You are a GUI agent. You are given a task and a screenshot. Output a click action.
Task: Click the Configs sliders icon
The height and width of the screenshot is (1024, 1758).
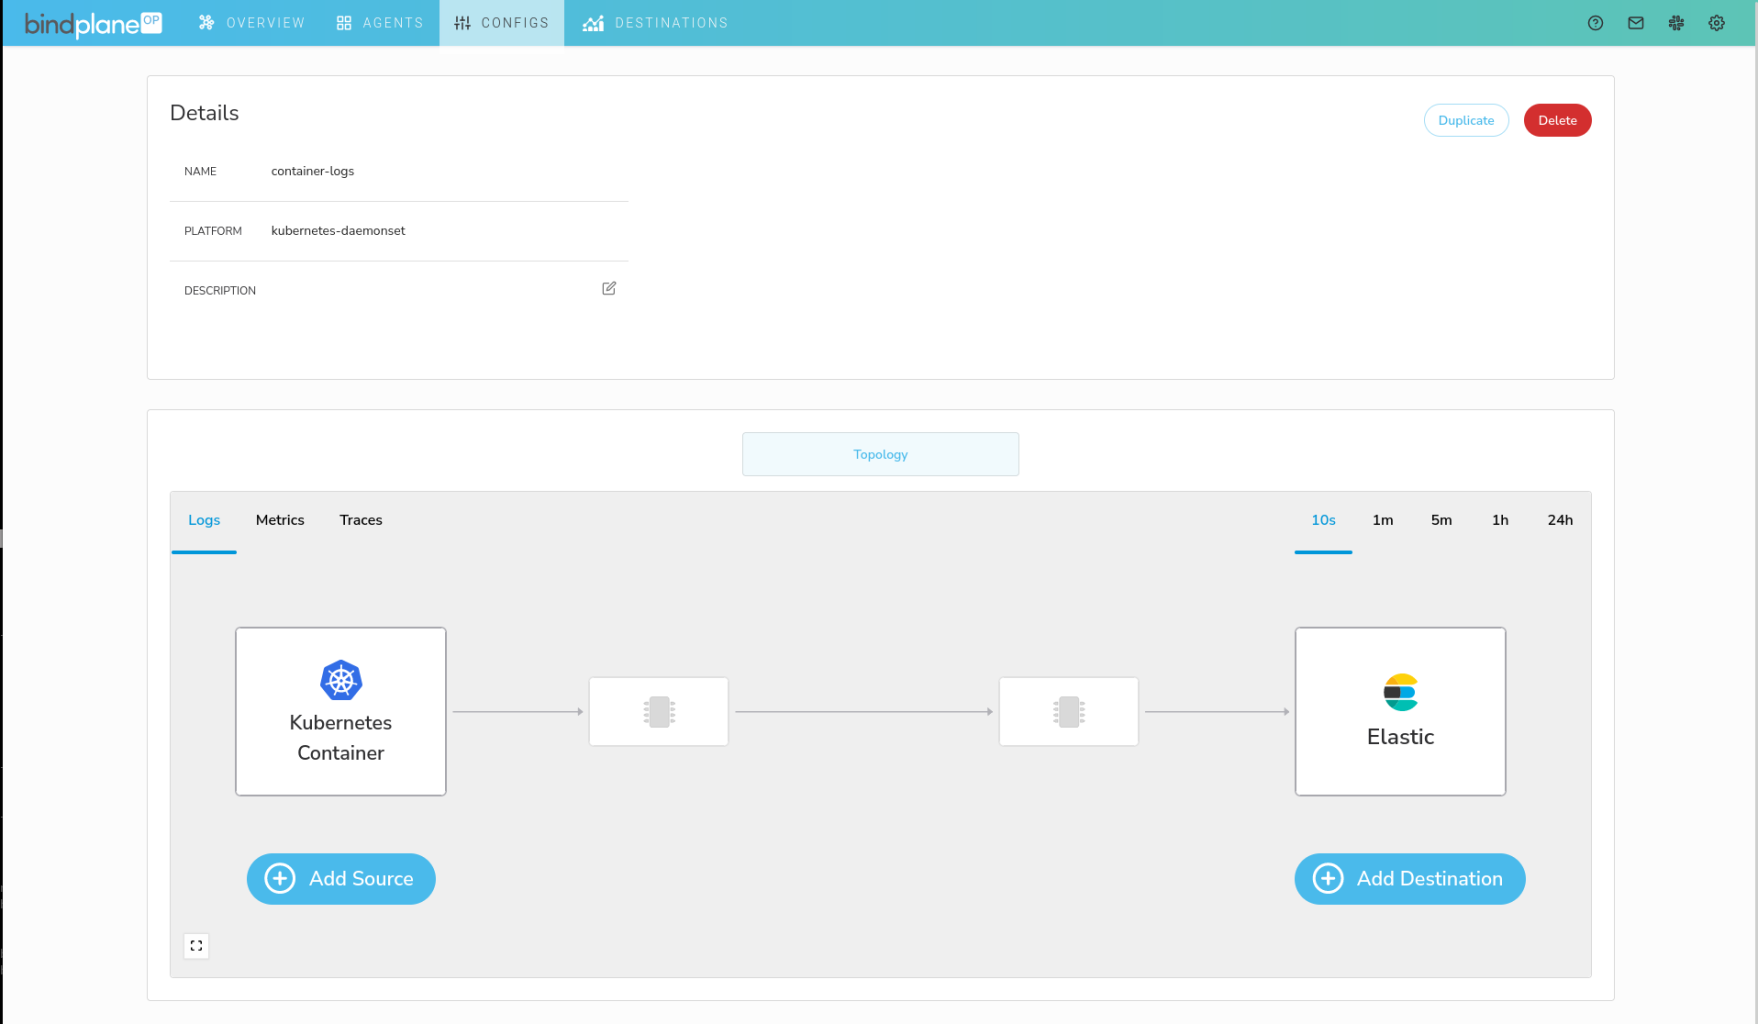462,23
